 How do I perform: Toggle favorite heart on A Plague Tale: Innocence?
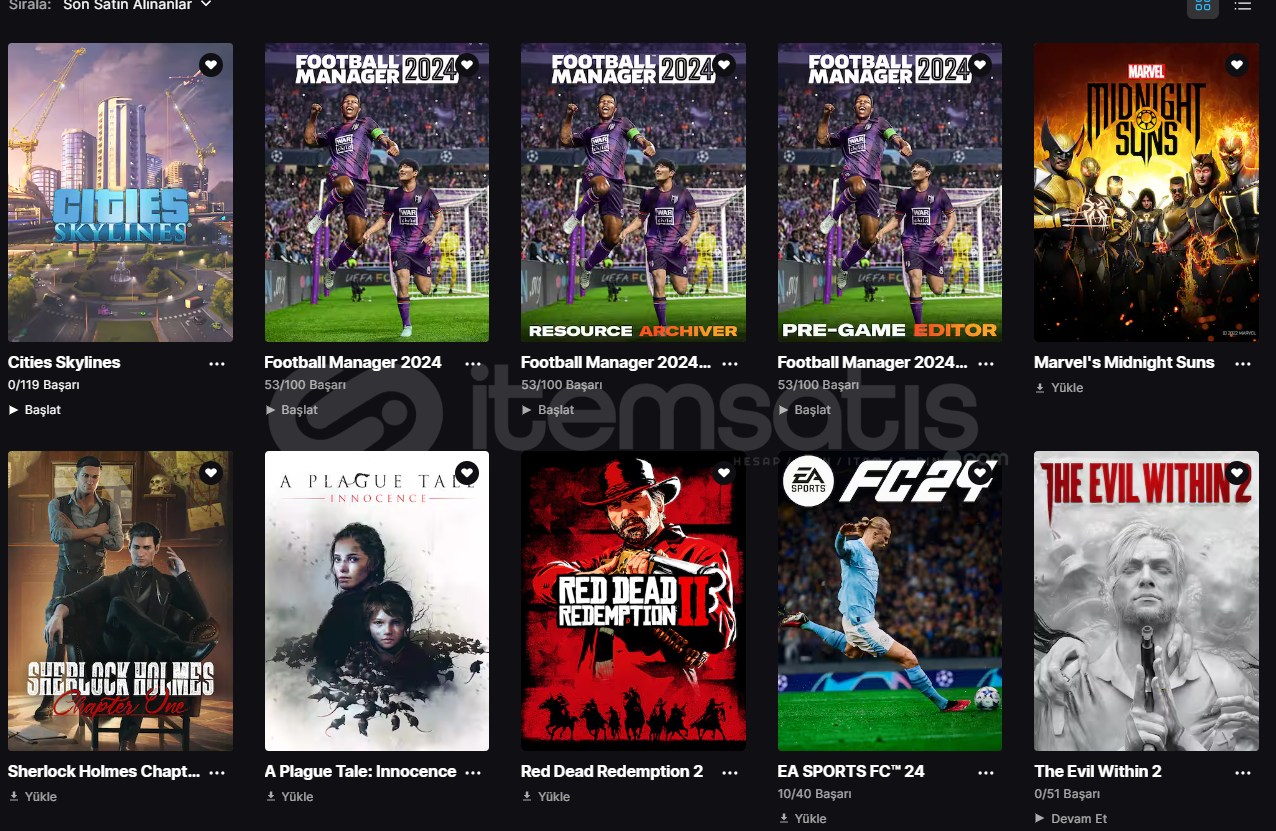click(467, 473)
